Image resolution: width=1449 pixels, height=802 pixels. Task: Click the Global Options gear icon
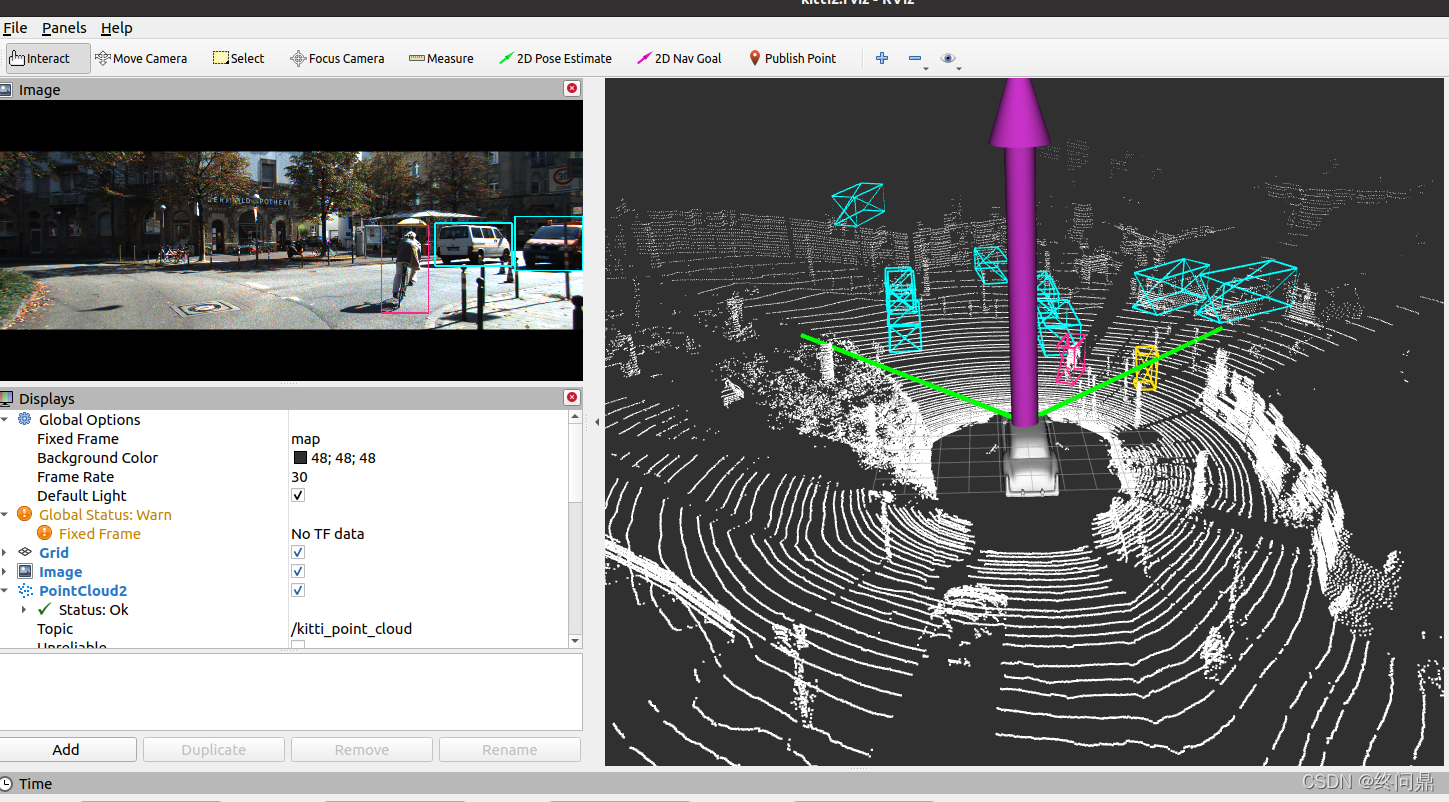pyautogui.click(x=24, y=419)
